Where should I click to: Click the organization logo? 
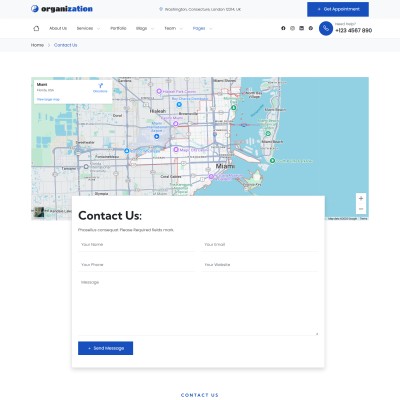coord(62,9)
